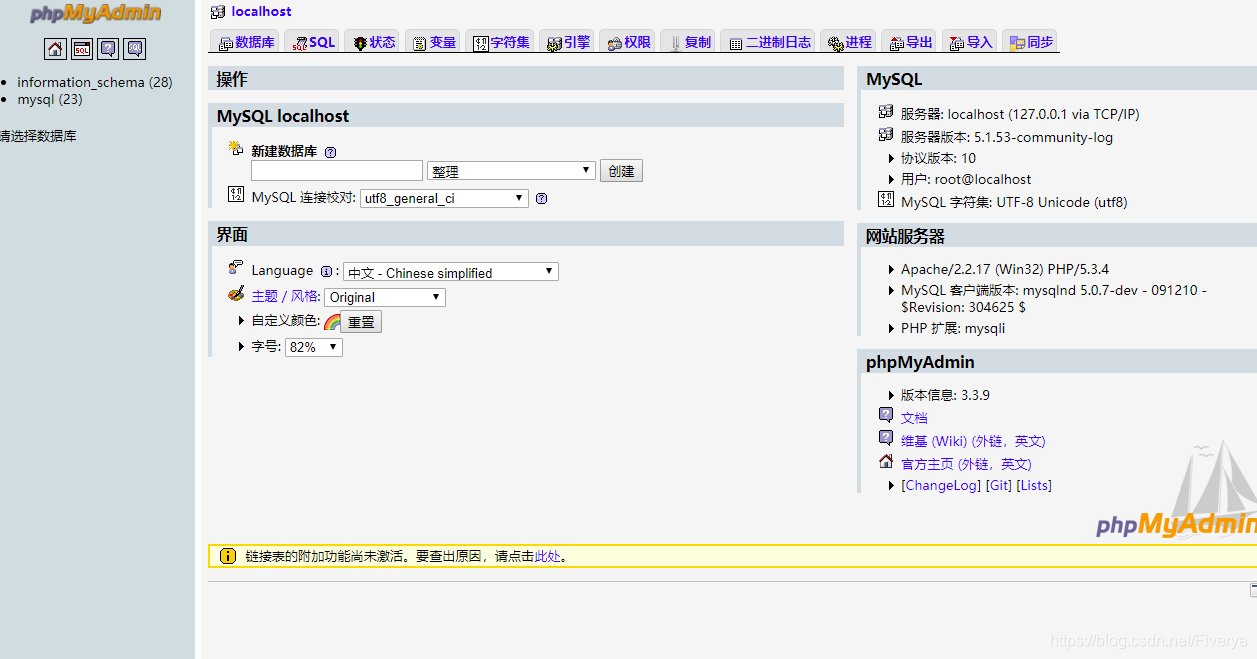Open the 82% font size dropdown

(313, 347)
